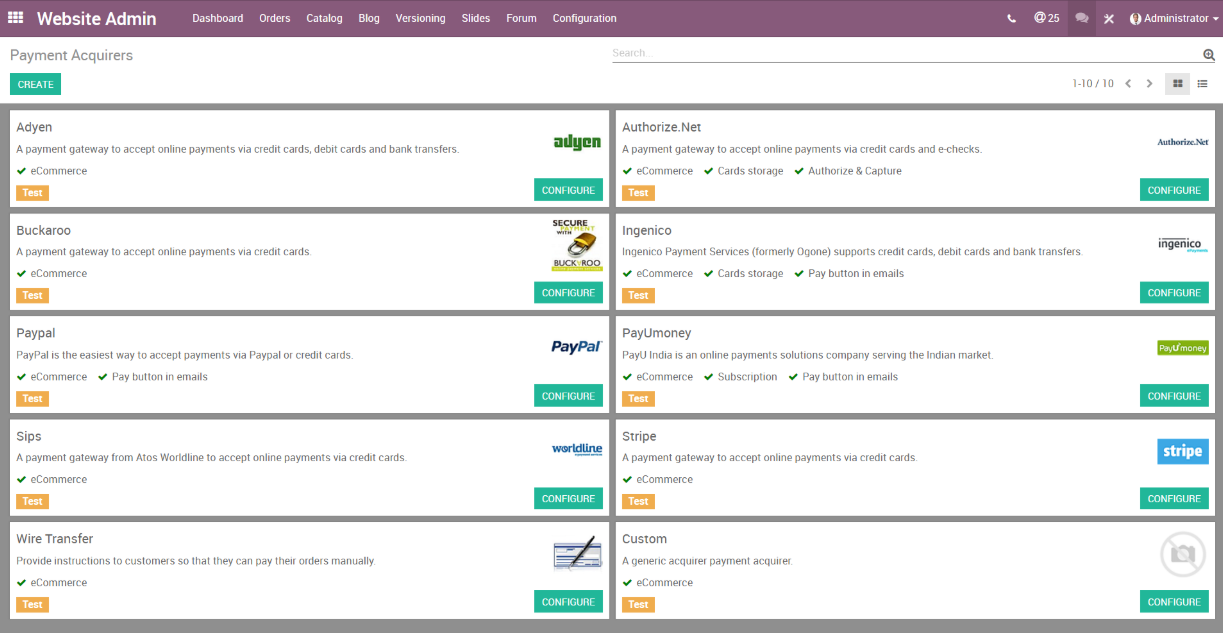Open the Configuration menu
Screen dimensions: 1223x633
coord(584,17)
